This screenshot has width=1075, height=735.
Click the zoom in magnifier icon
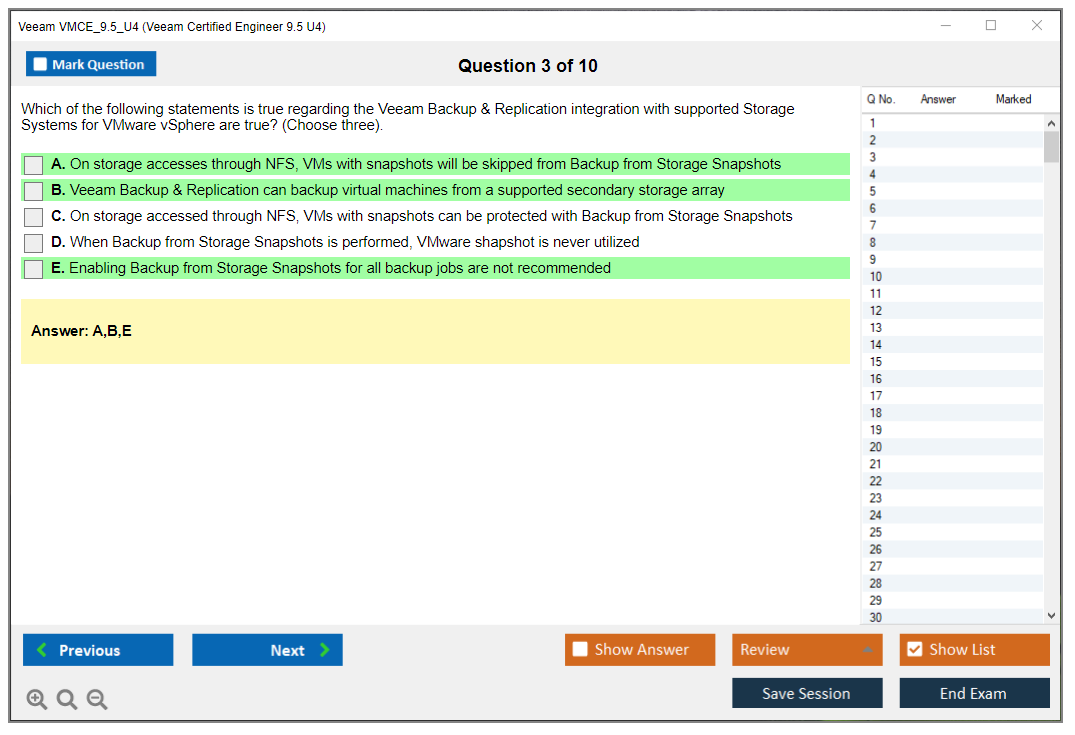point(37,700)
